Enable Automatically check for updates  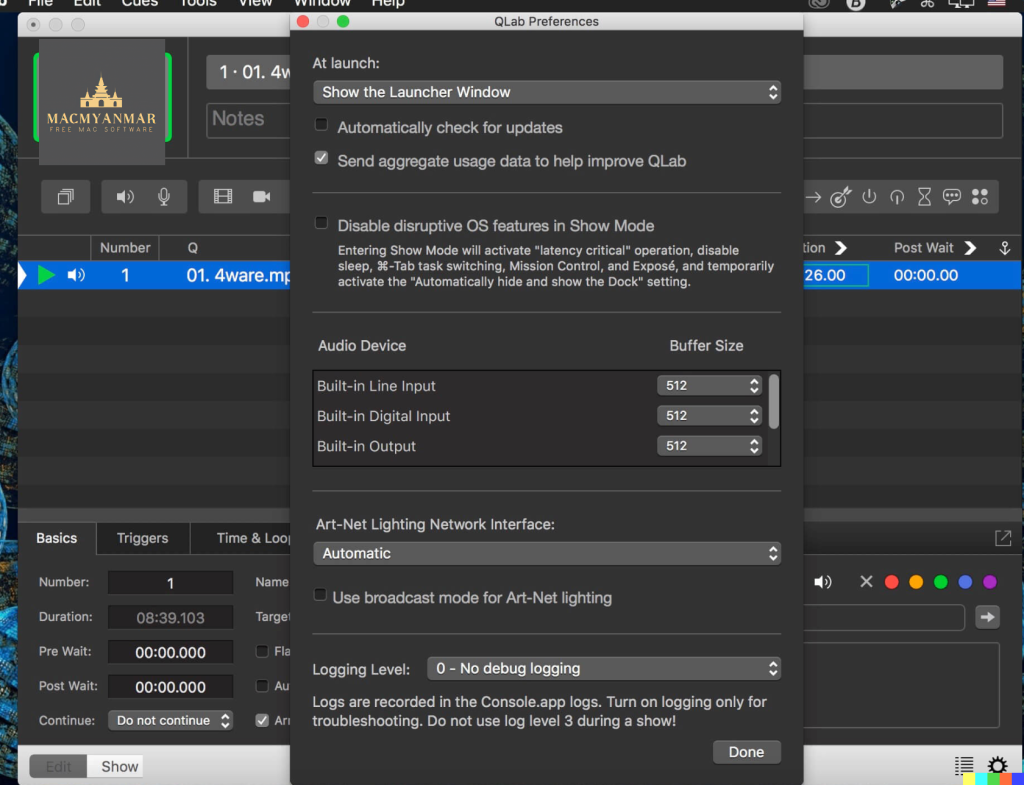[321, 124]
